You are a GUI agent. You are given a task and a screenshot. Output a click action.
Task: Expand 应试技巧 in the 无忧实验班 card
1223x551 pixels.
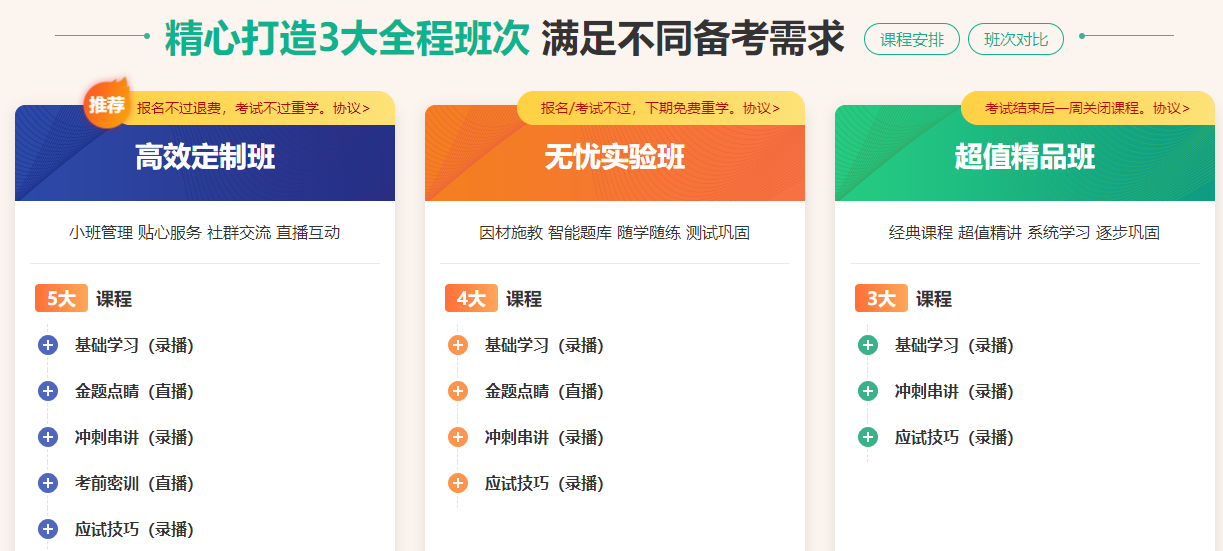point(458,483)
